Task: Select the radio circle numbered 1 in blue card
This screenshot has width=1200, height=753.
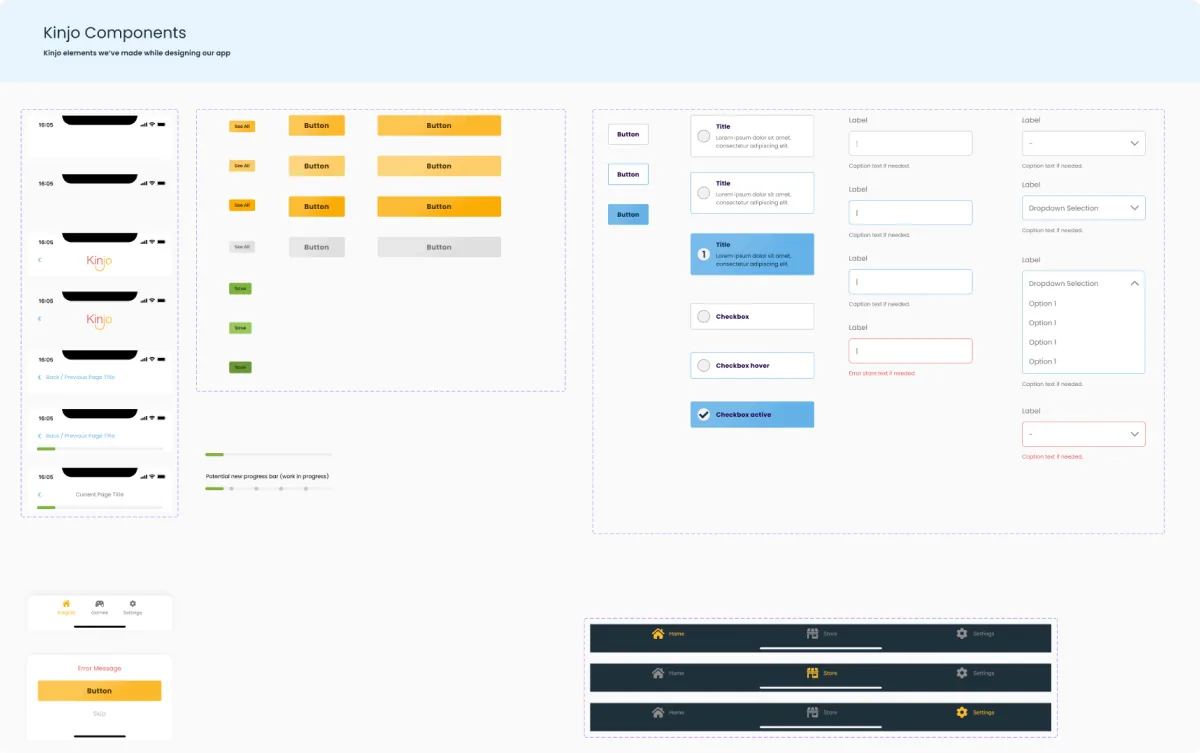Action: 704,254
